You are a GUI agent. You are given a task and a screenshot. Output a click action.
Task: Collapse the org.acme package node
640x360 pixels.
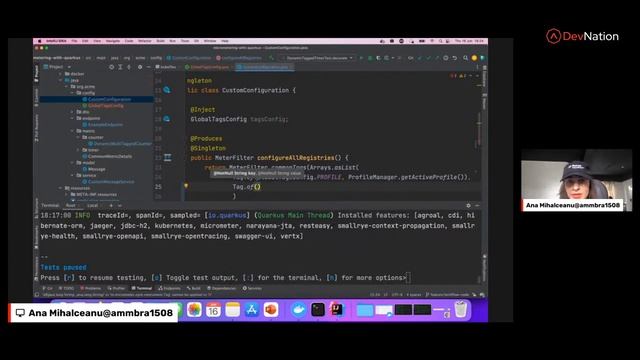[67, 87]
